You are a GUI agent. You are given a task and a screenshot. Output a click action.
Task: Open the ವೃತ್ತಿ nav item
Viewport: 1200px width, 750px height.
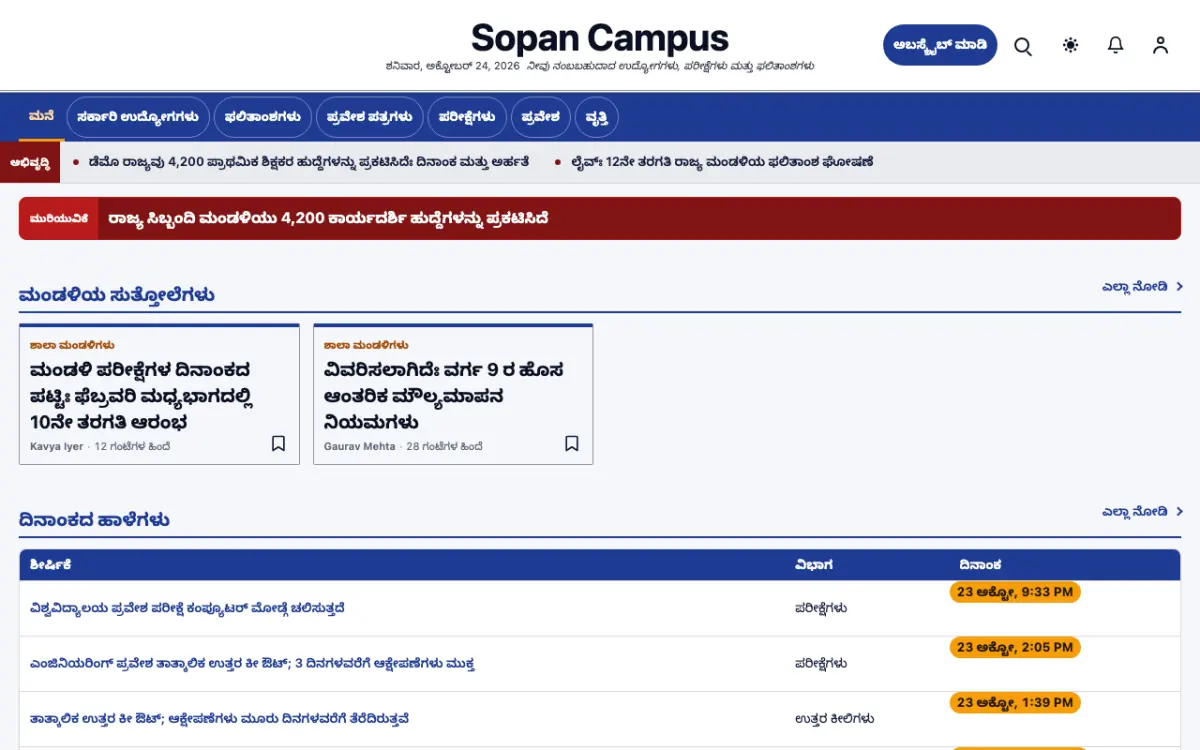tap(597, 117)
